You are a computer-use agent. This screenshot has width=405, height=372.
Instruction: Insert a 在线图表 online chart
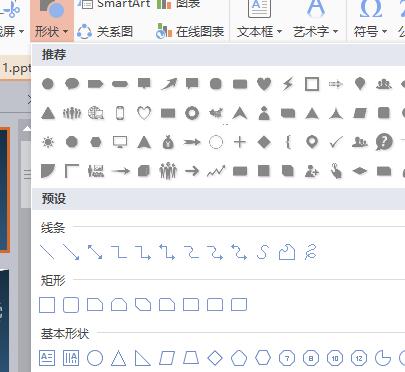pos(190,32)
